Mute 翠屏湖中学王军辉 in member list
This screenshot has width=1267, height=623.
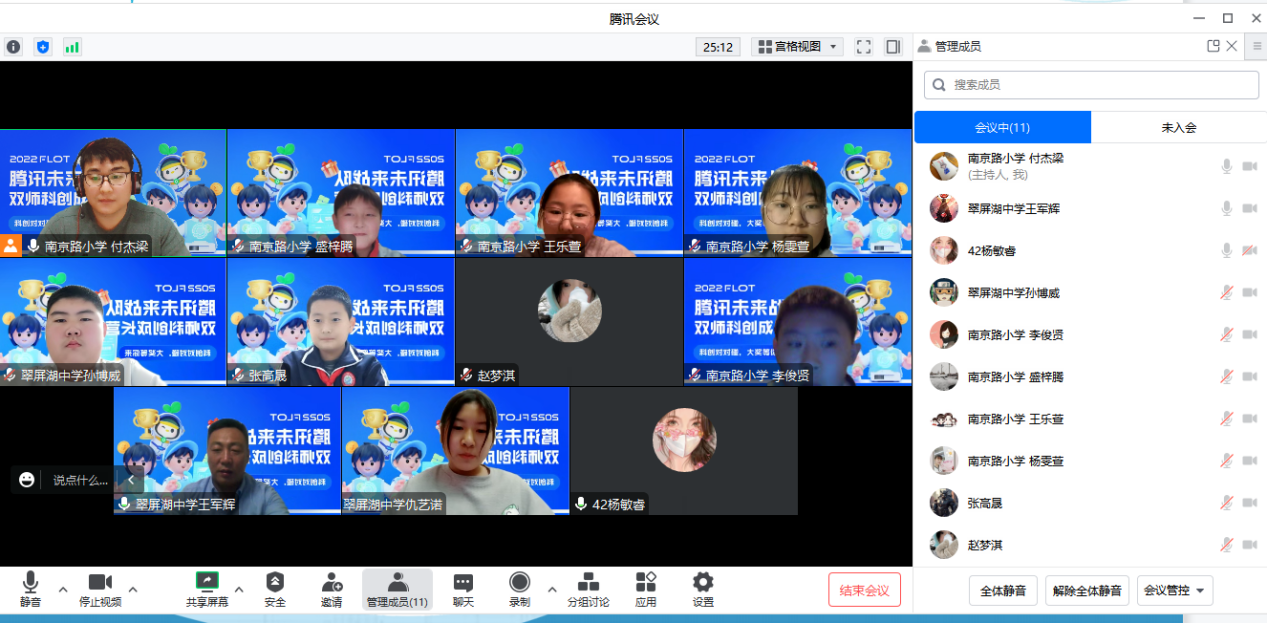point(1226,208)
